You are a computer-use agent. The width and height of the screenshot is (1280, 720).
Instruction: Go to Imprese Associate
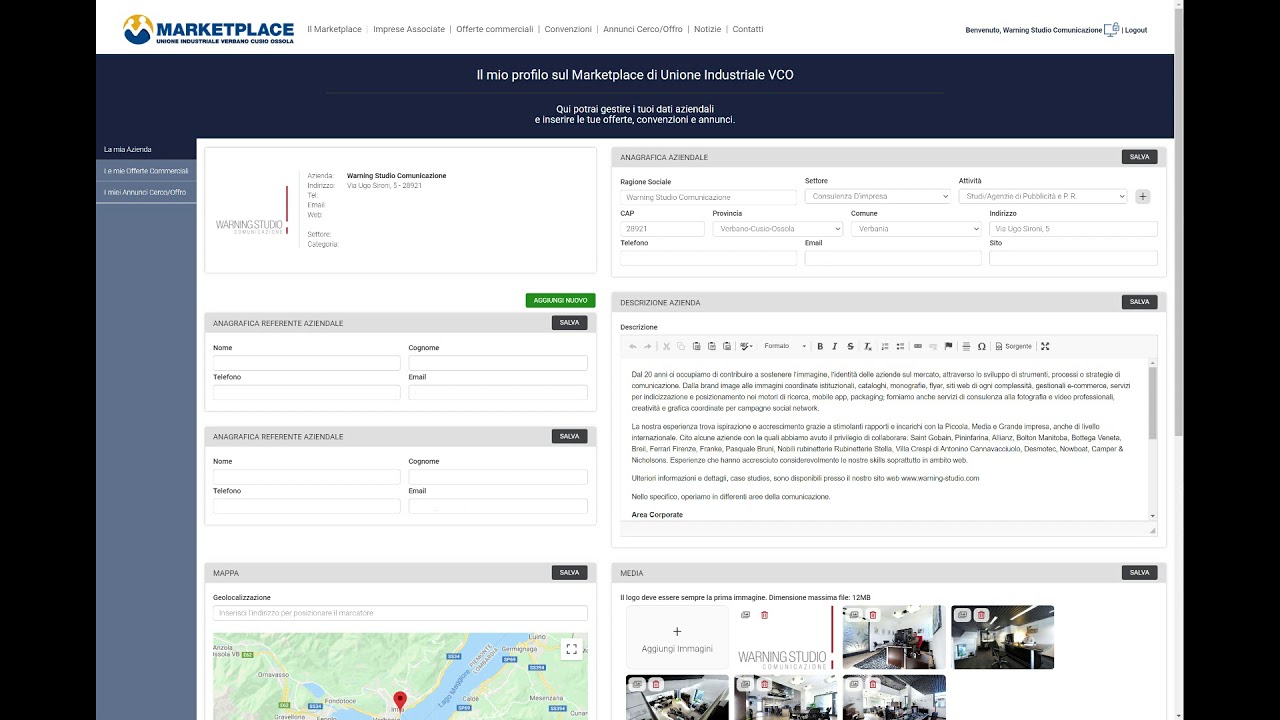[409, 30]
